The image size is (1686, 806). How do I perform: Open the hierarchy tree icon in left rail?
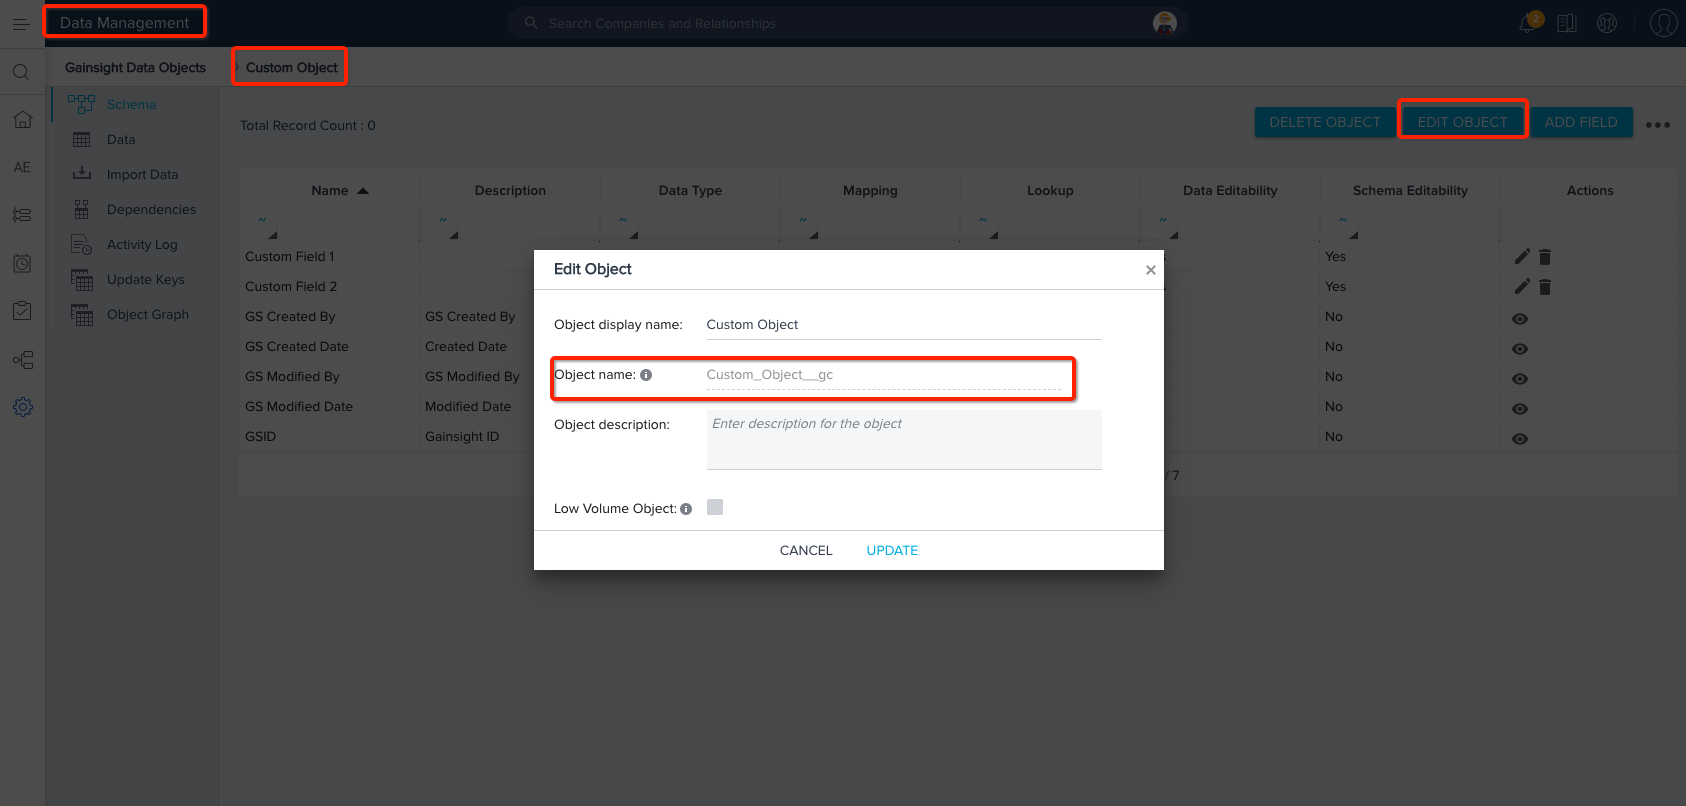[23, 360]
